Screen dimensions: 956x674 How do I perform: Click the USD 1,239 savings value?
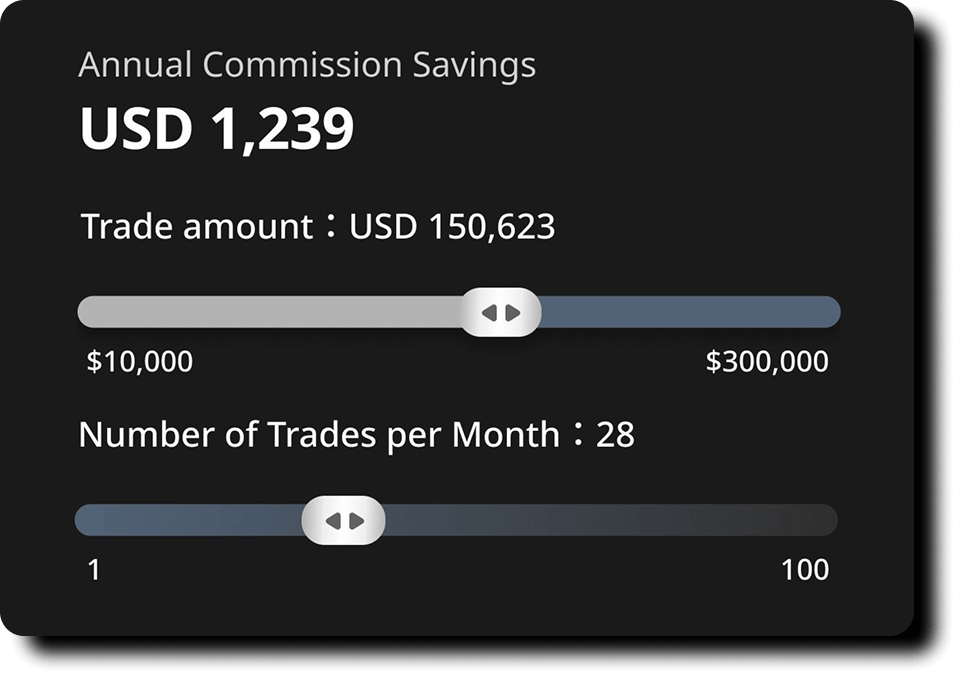click(x=217, y=129)
